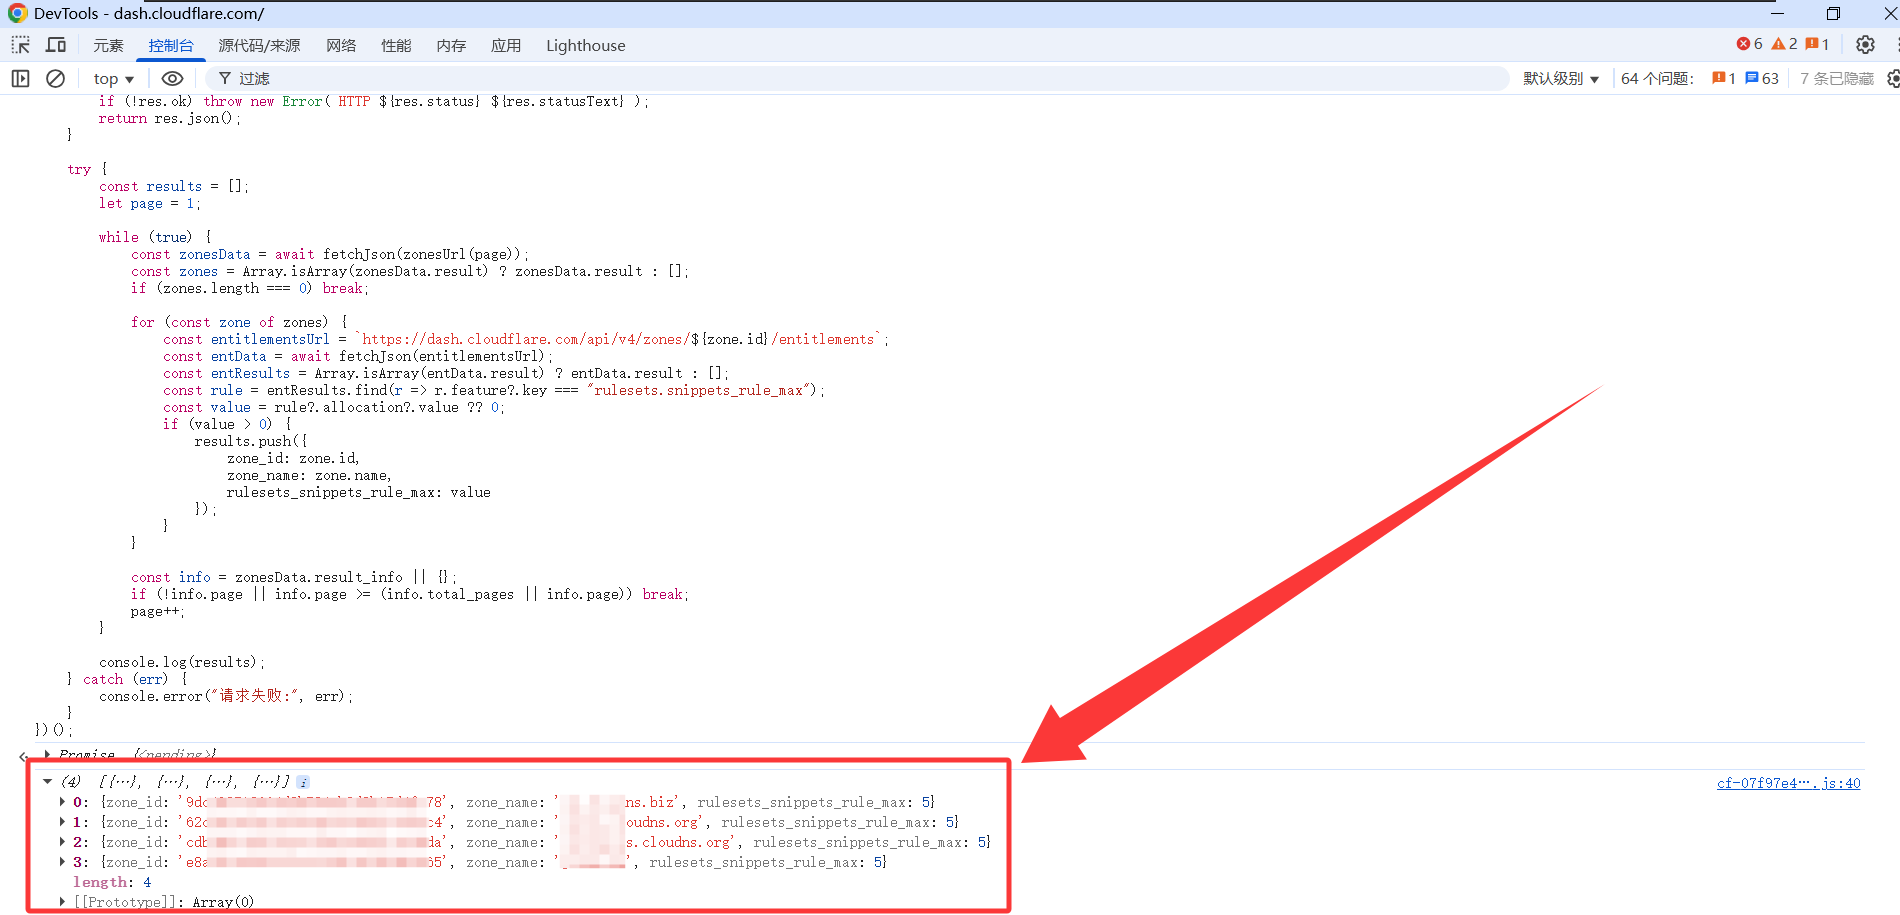The width and height of the screenshot is (1900, 915).
Task: Switch to the Lighthouse tab
Action: pyautogui.click(x=585, y=45)
